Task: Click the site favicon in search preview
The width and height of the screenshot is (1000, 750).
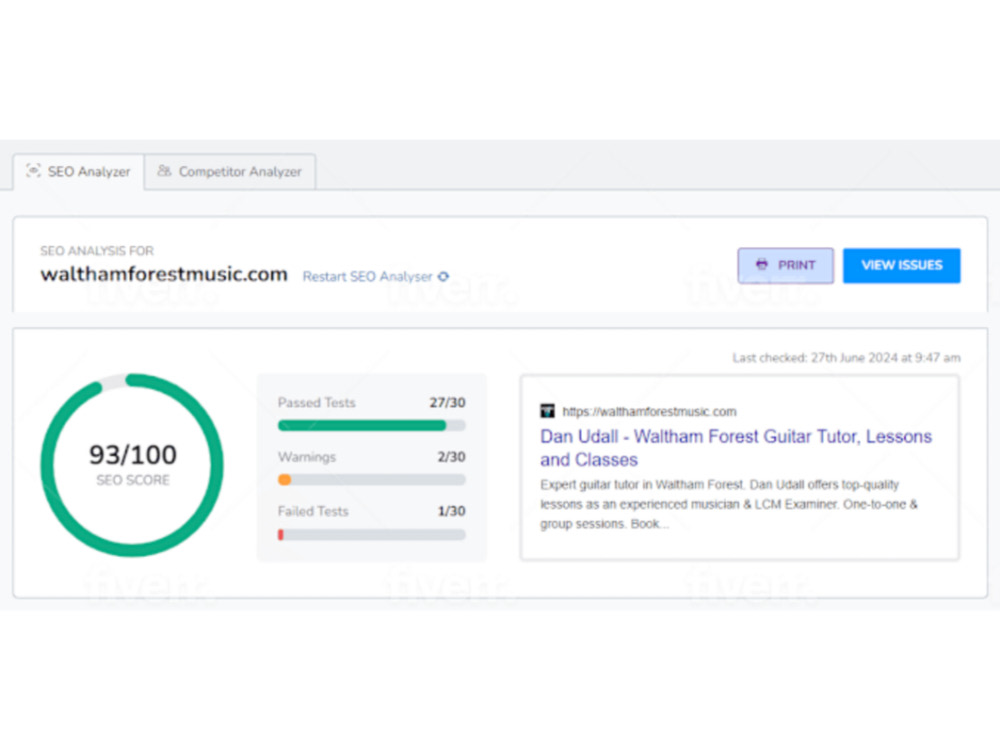Action: tap(547, 411)
